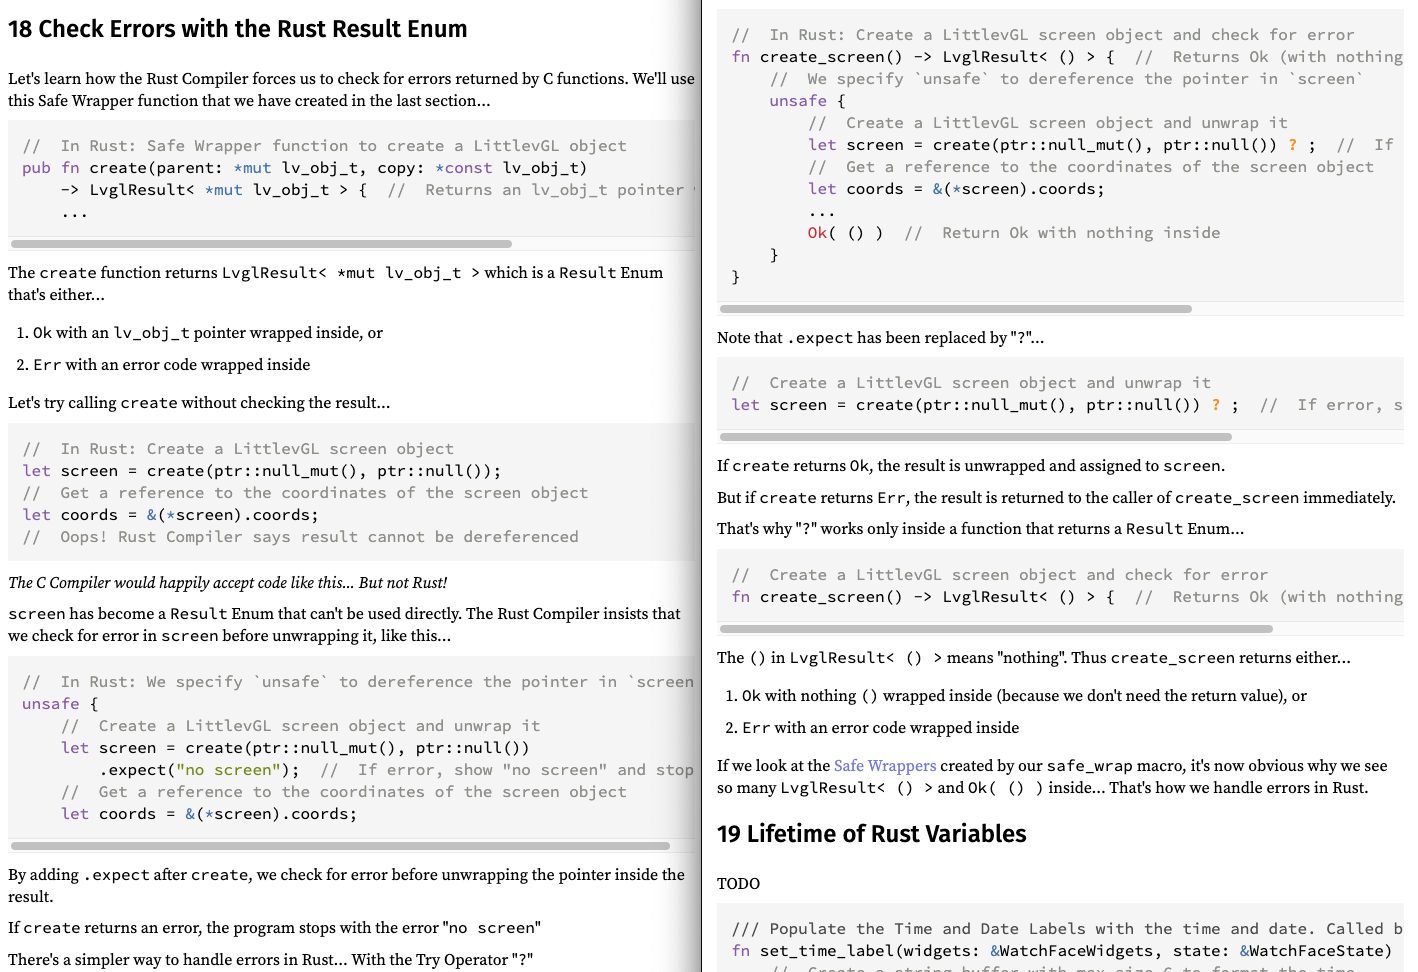Click the italic "The C Compiler would happily accept" sentence

click(x=228, y=583)
